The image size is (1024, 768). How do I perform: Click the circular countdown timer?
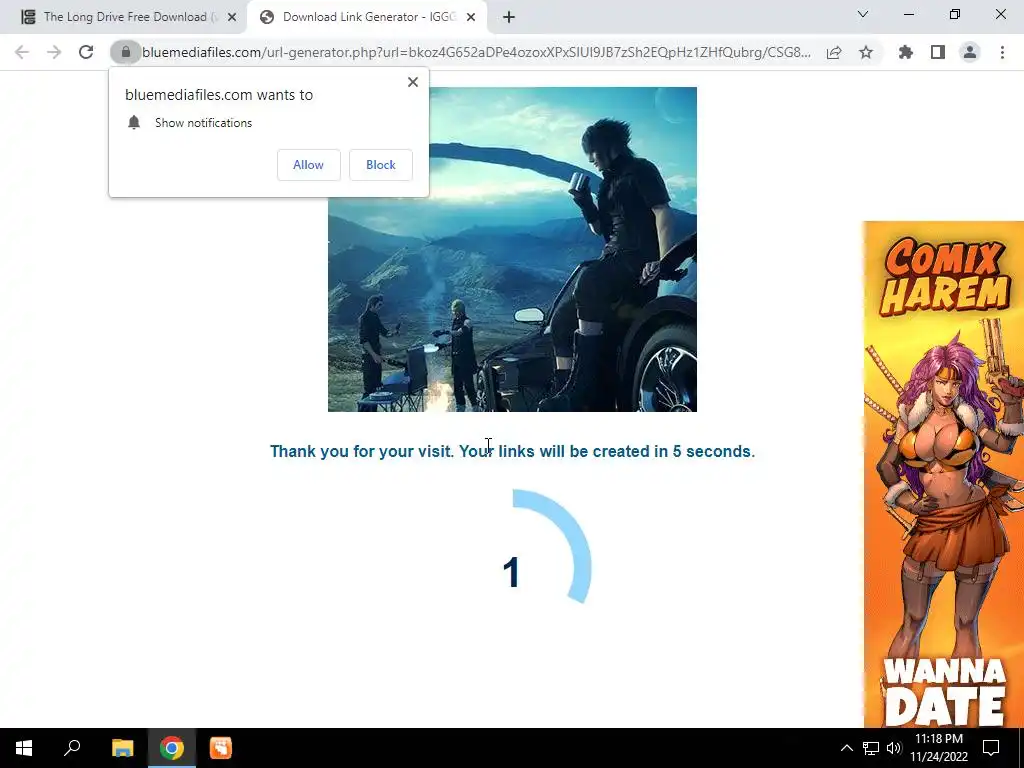pos(513,569)
